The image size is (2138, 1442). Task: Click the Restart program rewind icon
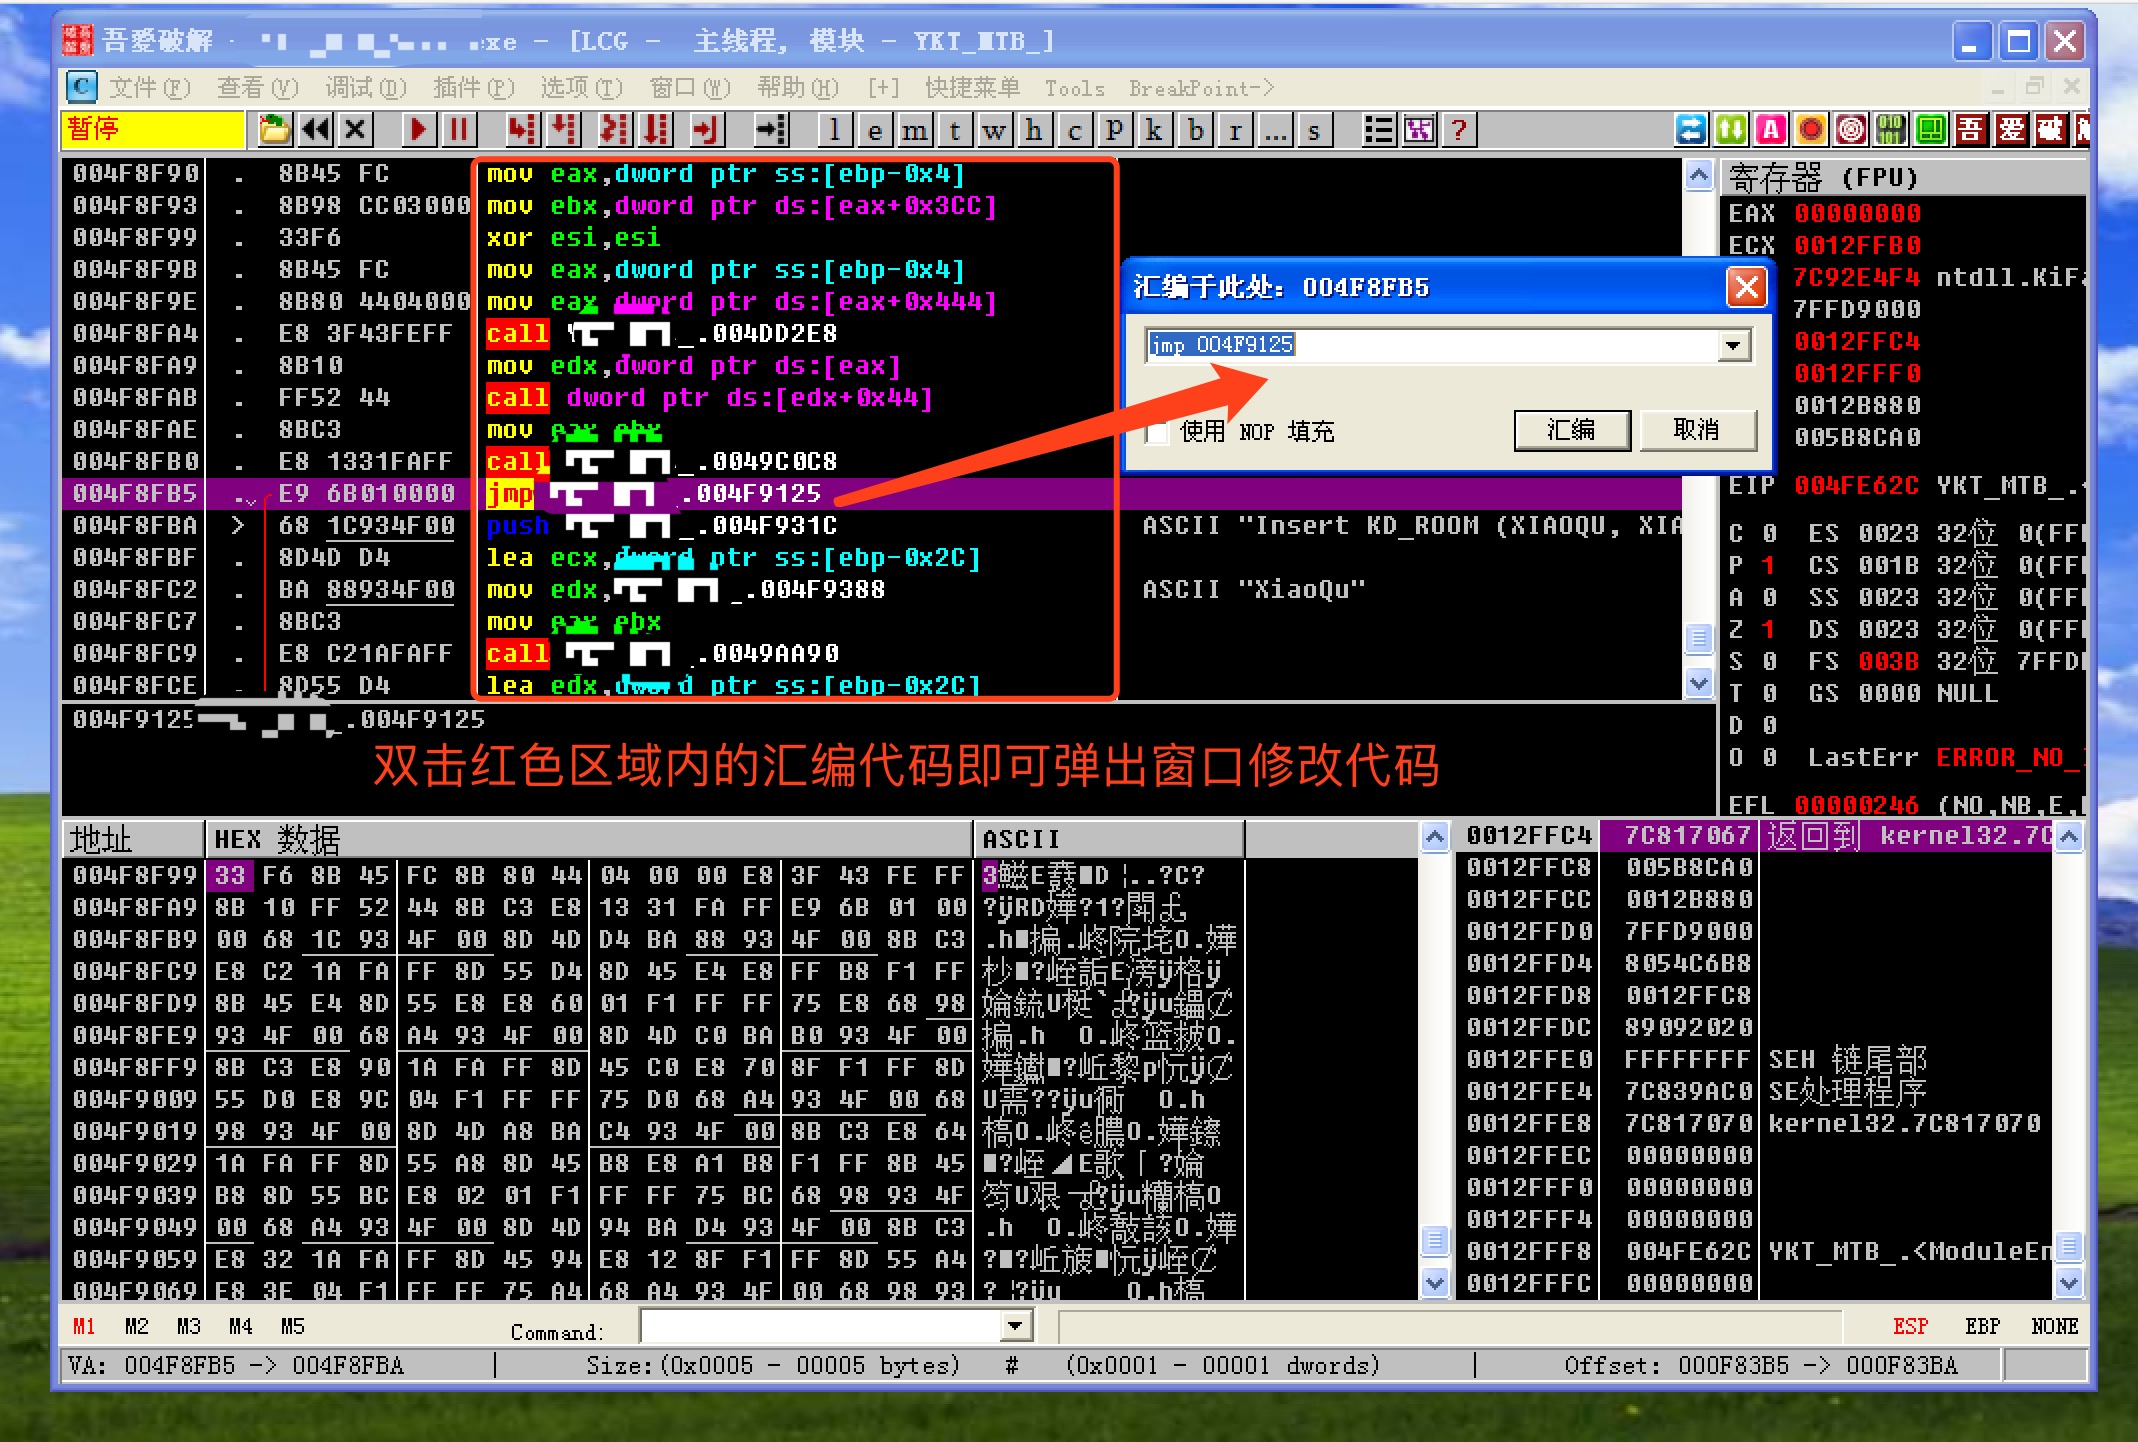[x=315, y=130]
